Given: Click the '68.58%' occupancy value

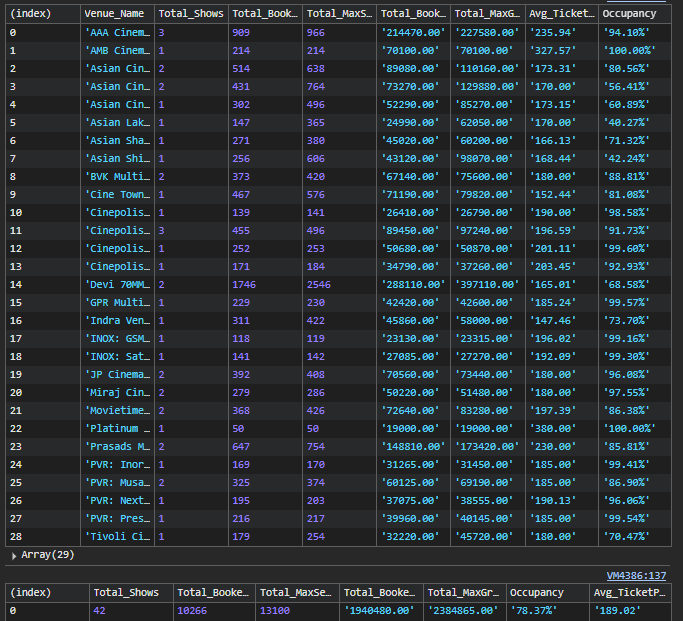Looking at the screenshot, I should 626,284.
